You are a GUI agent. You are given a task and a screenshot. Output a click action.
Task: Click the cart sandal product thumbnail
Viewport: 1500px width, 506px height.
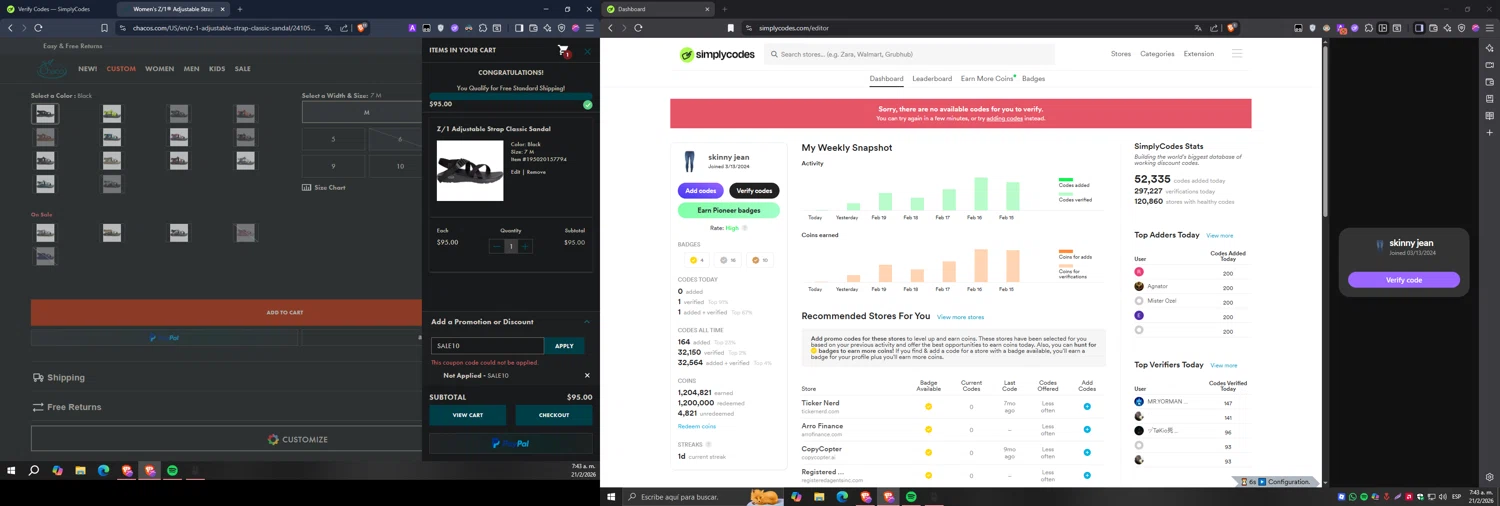(x=470, y=171)
